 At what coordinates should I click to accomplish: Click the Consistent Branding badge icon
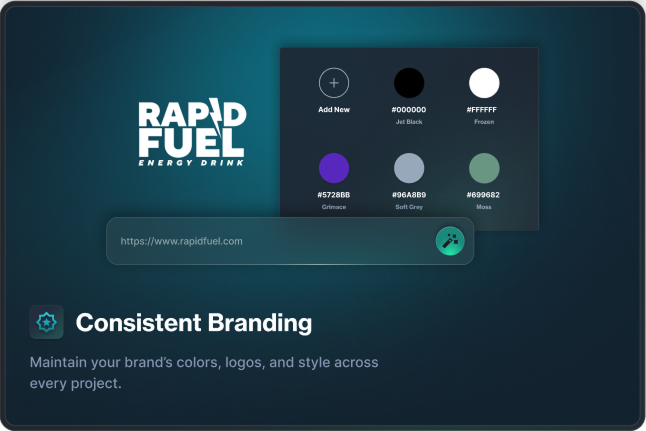pos(46,322)
